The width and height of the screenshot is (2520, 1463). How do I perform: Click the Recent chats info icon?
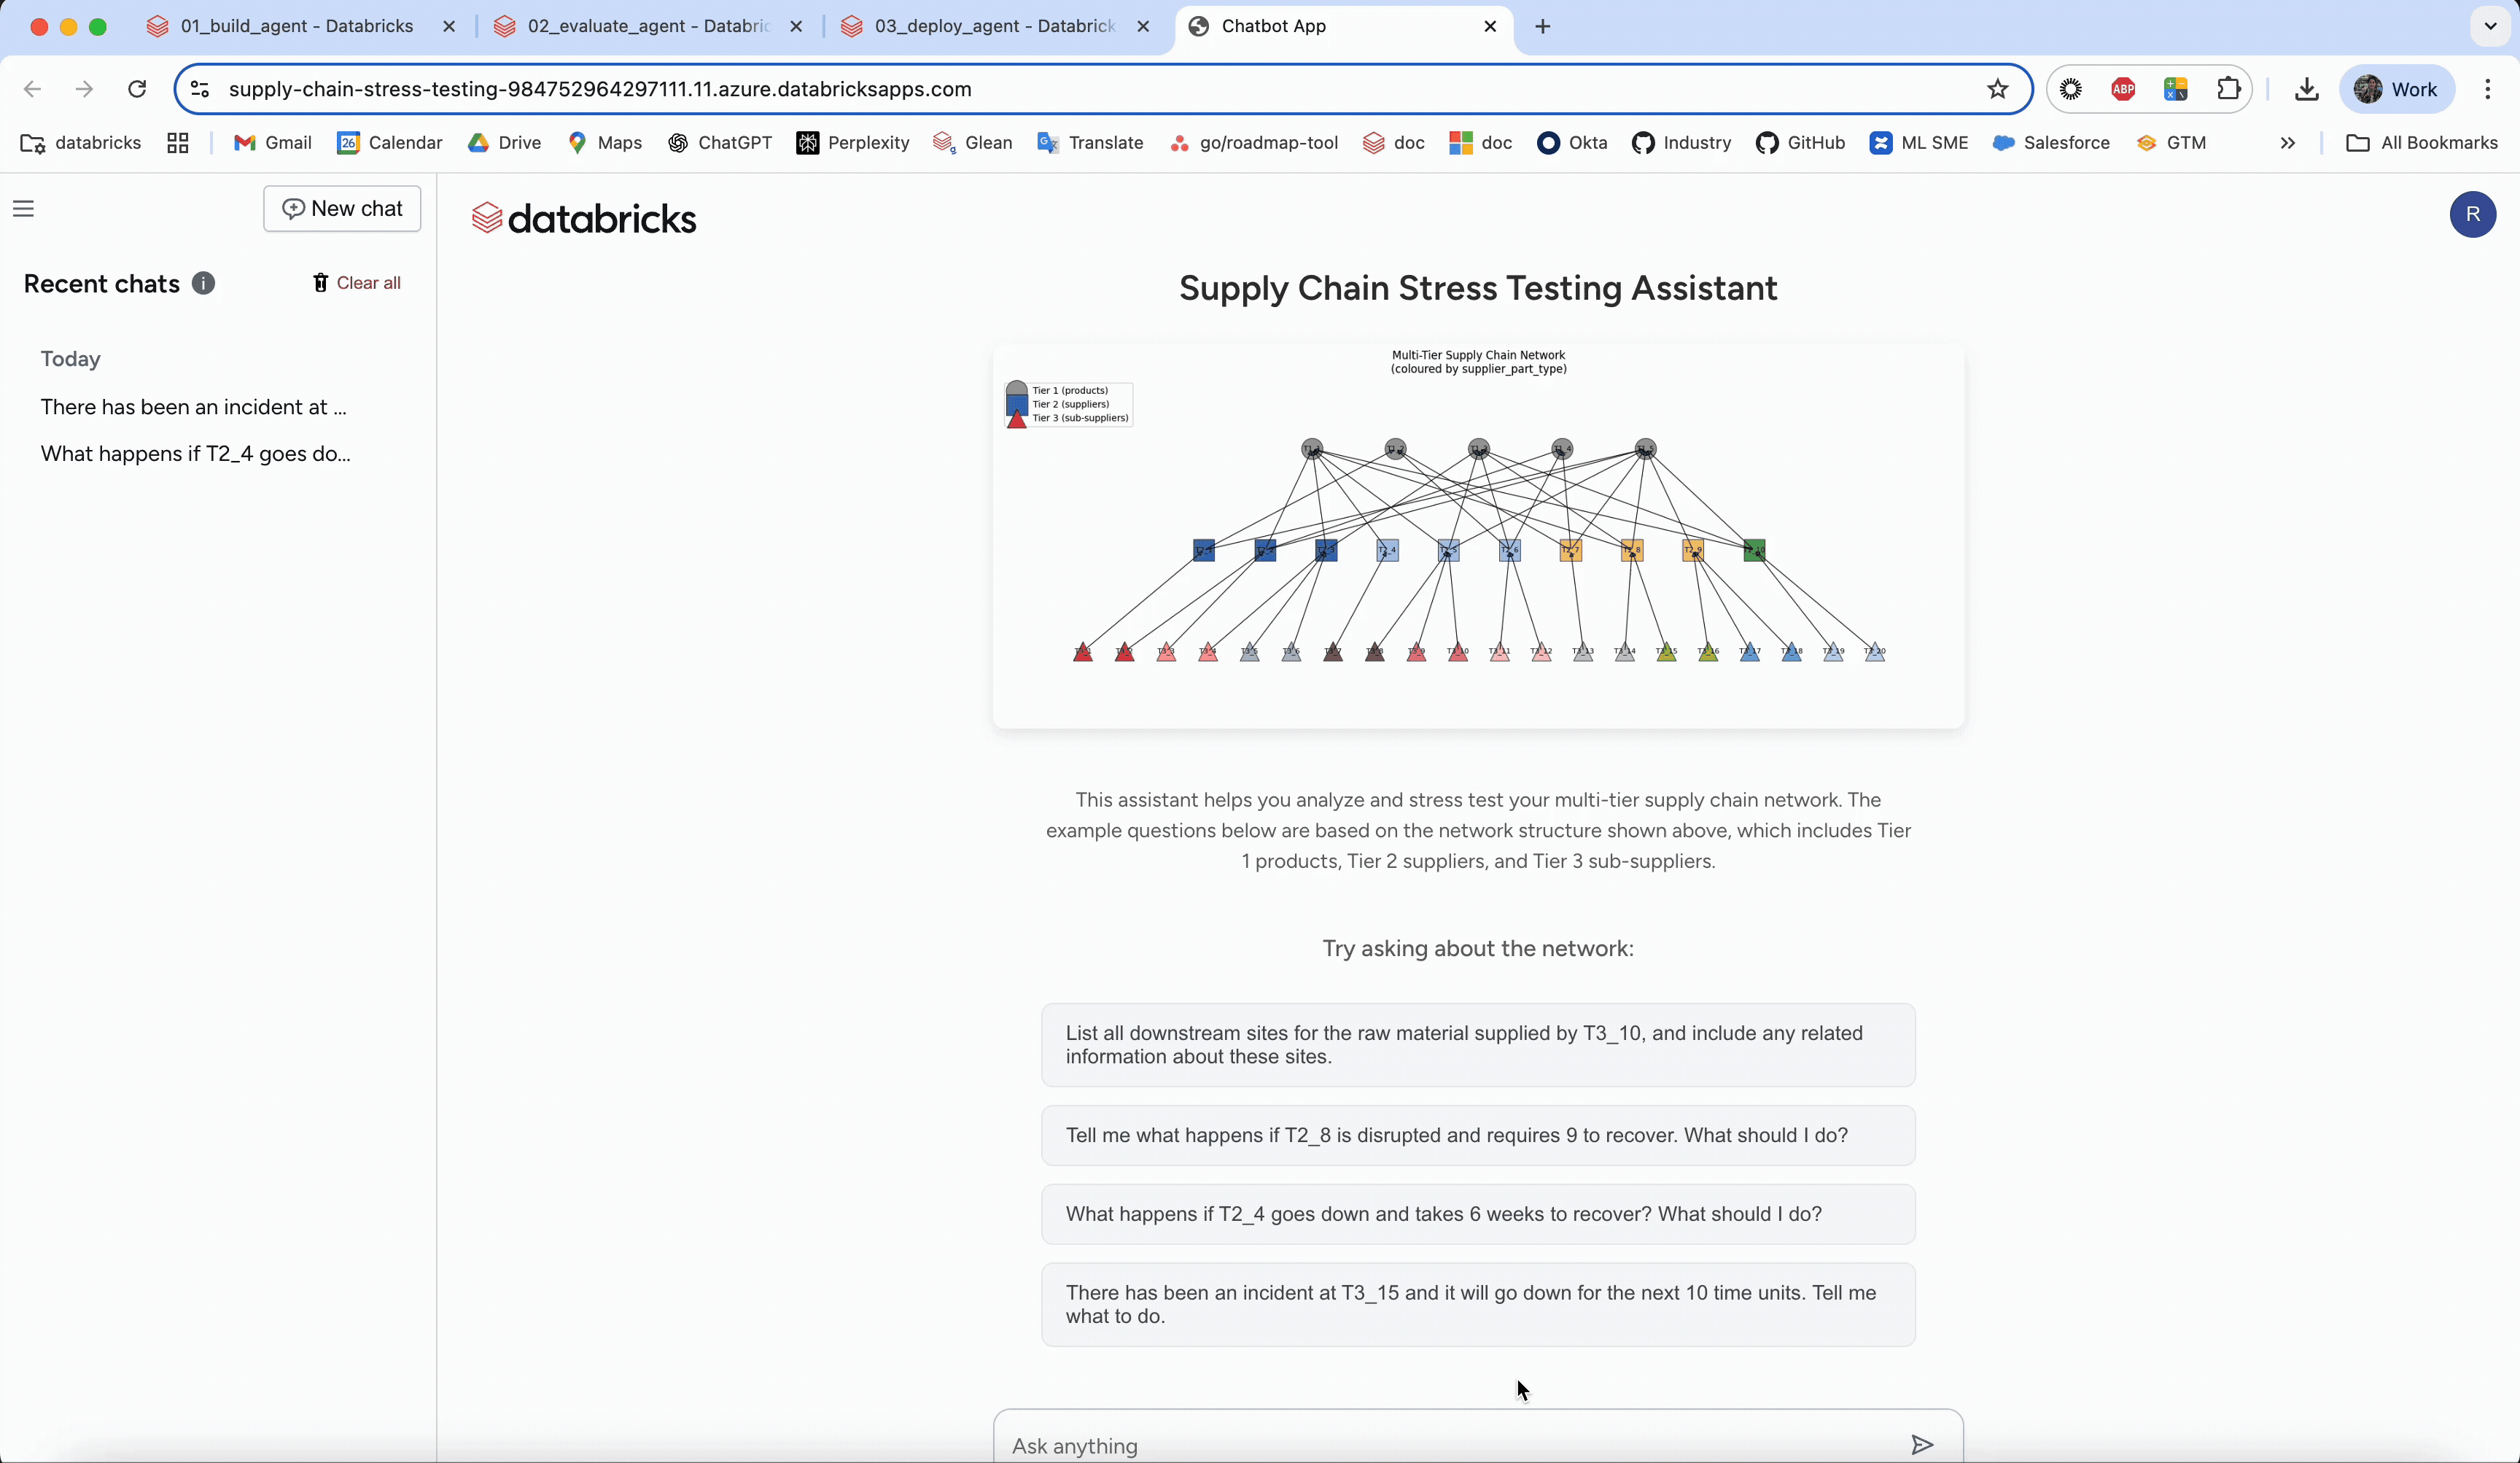(203, 283)
